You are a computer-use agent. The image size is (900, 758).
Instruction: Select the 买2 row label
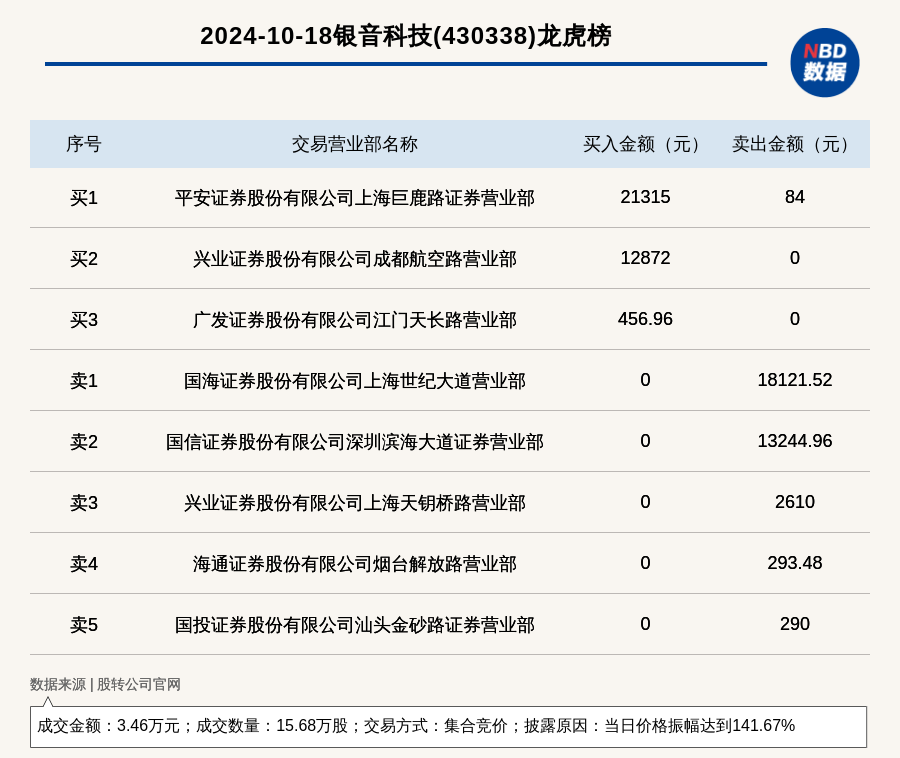pos(84,259)
